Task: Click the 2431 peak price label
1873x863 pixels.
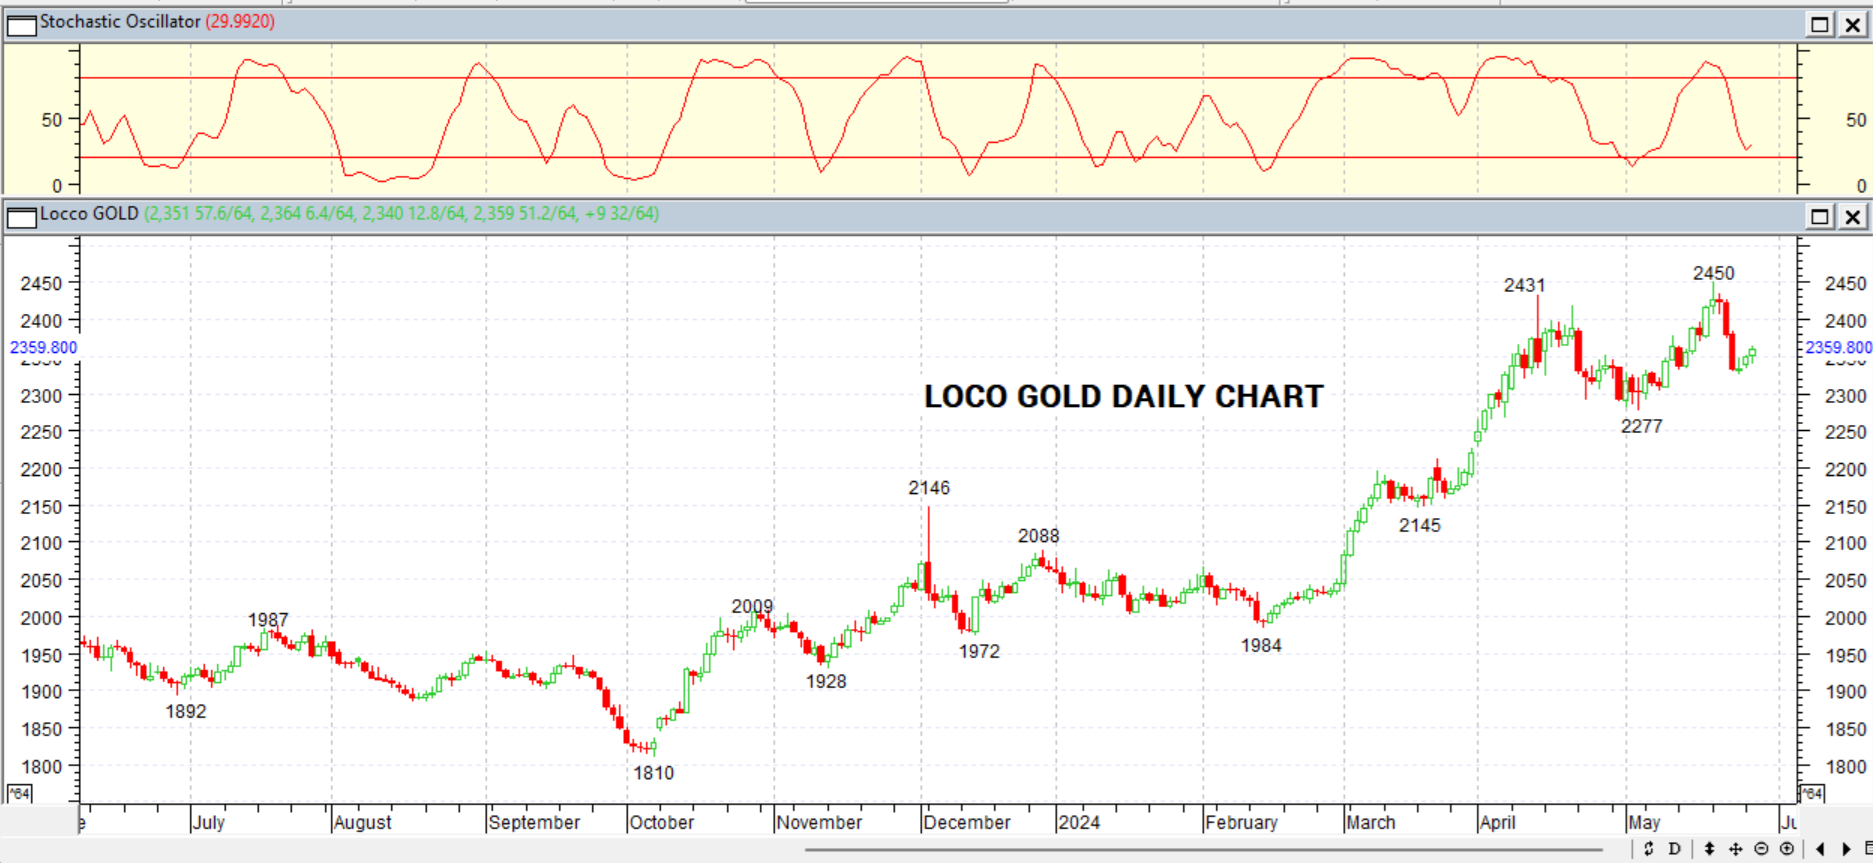Action: [1524, 286]
